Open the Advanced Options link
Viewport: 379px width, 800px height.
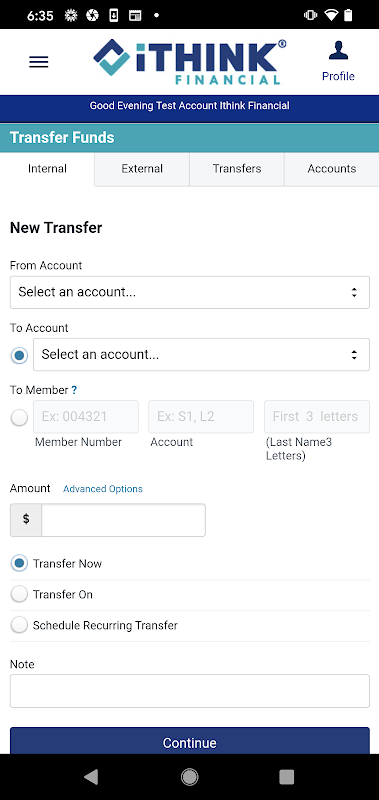103,489
